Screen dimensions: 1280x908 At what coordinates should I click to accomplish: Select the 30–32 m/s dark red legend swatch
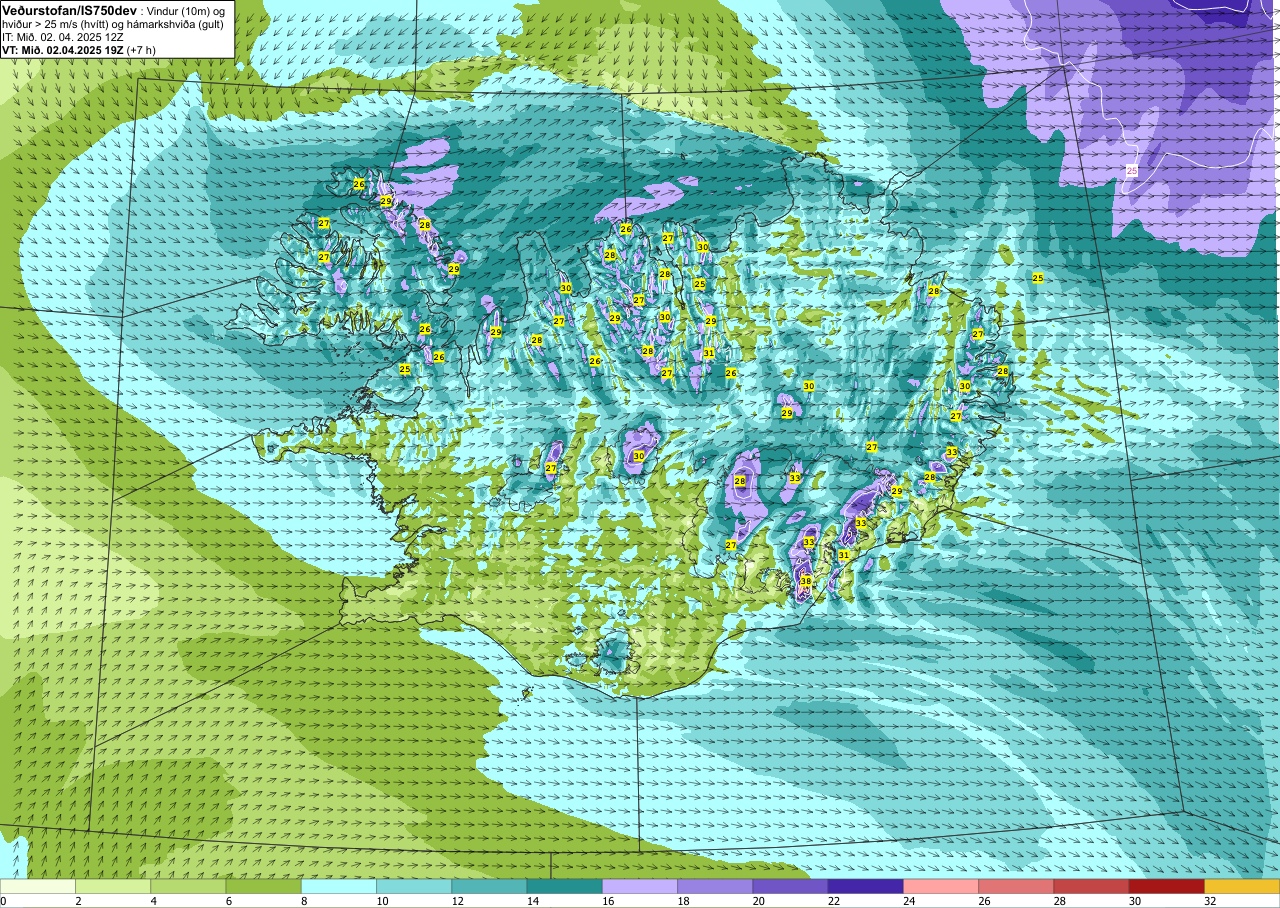1166,886
